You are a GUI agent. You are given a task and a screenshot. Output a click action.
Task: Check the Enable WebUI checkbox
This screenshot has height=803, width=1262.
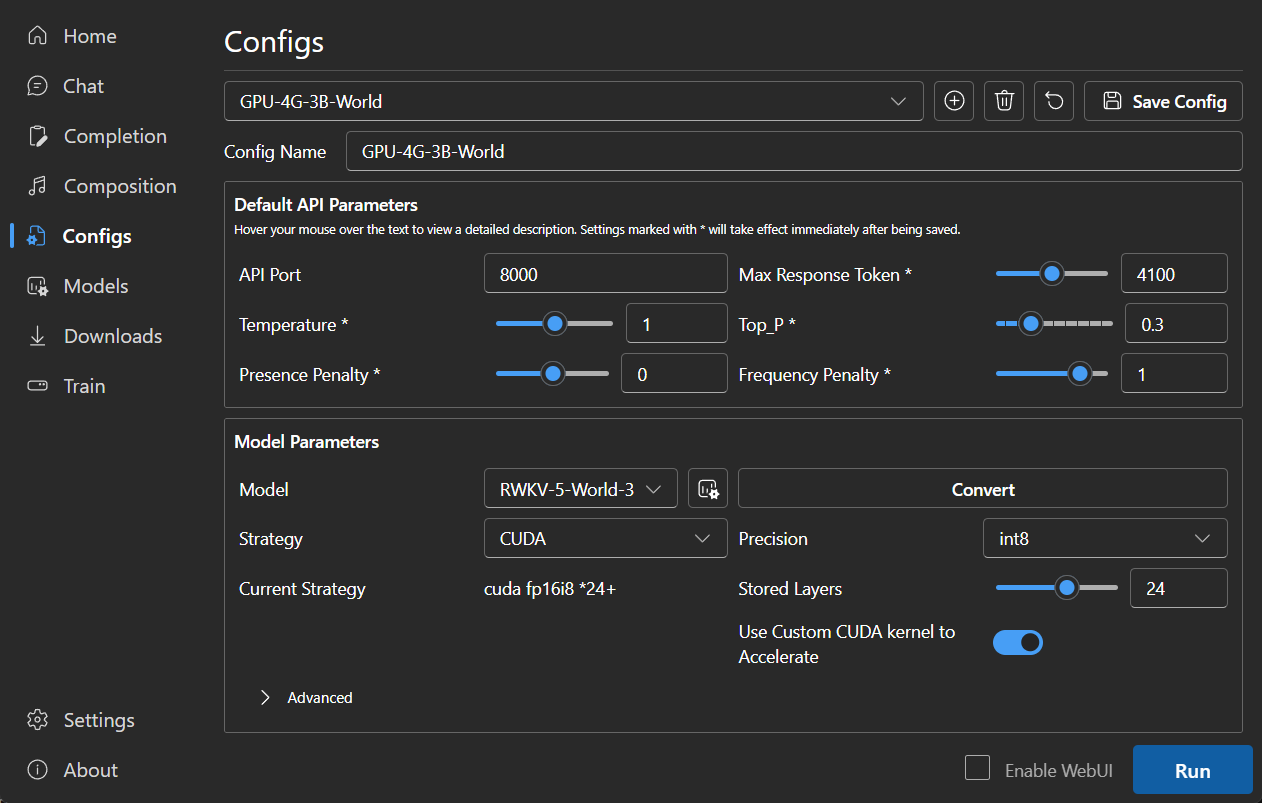pos(977,768)
